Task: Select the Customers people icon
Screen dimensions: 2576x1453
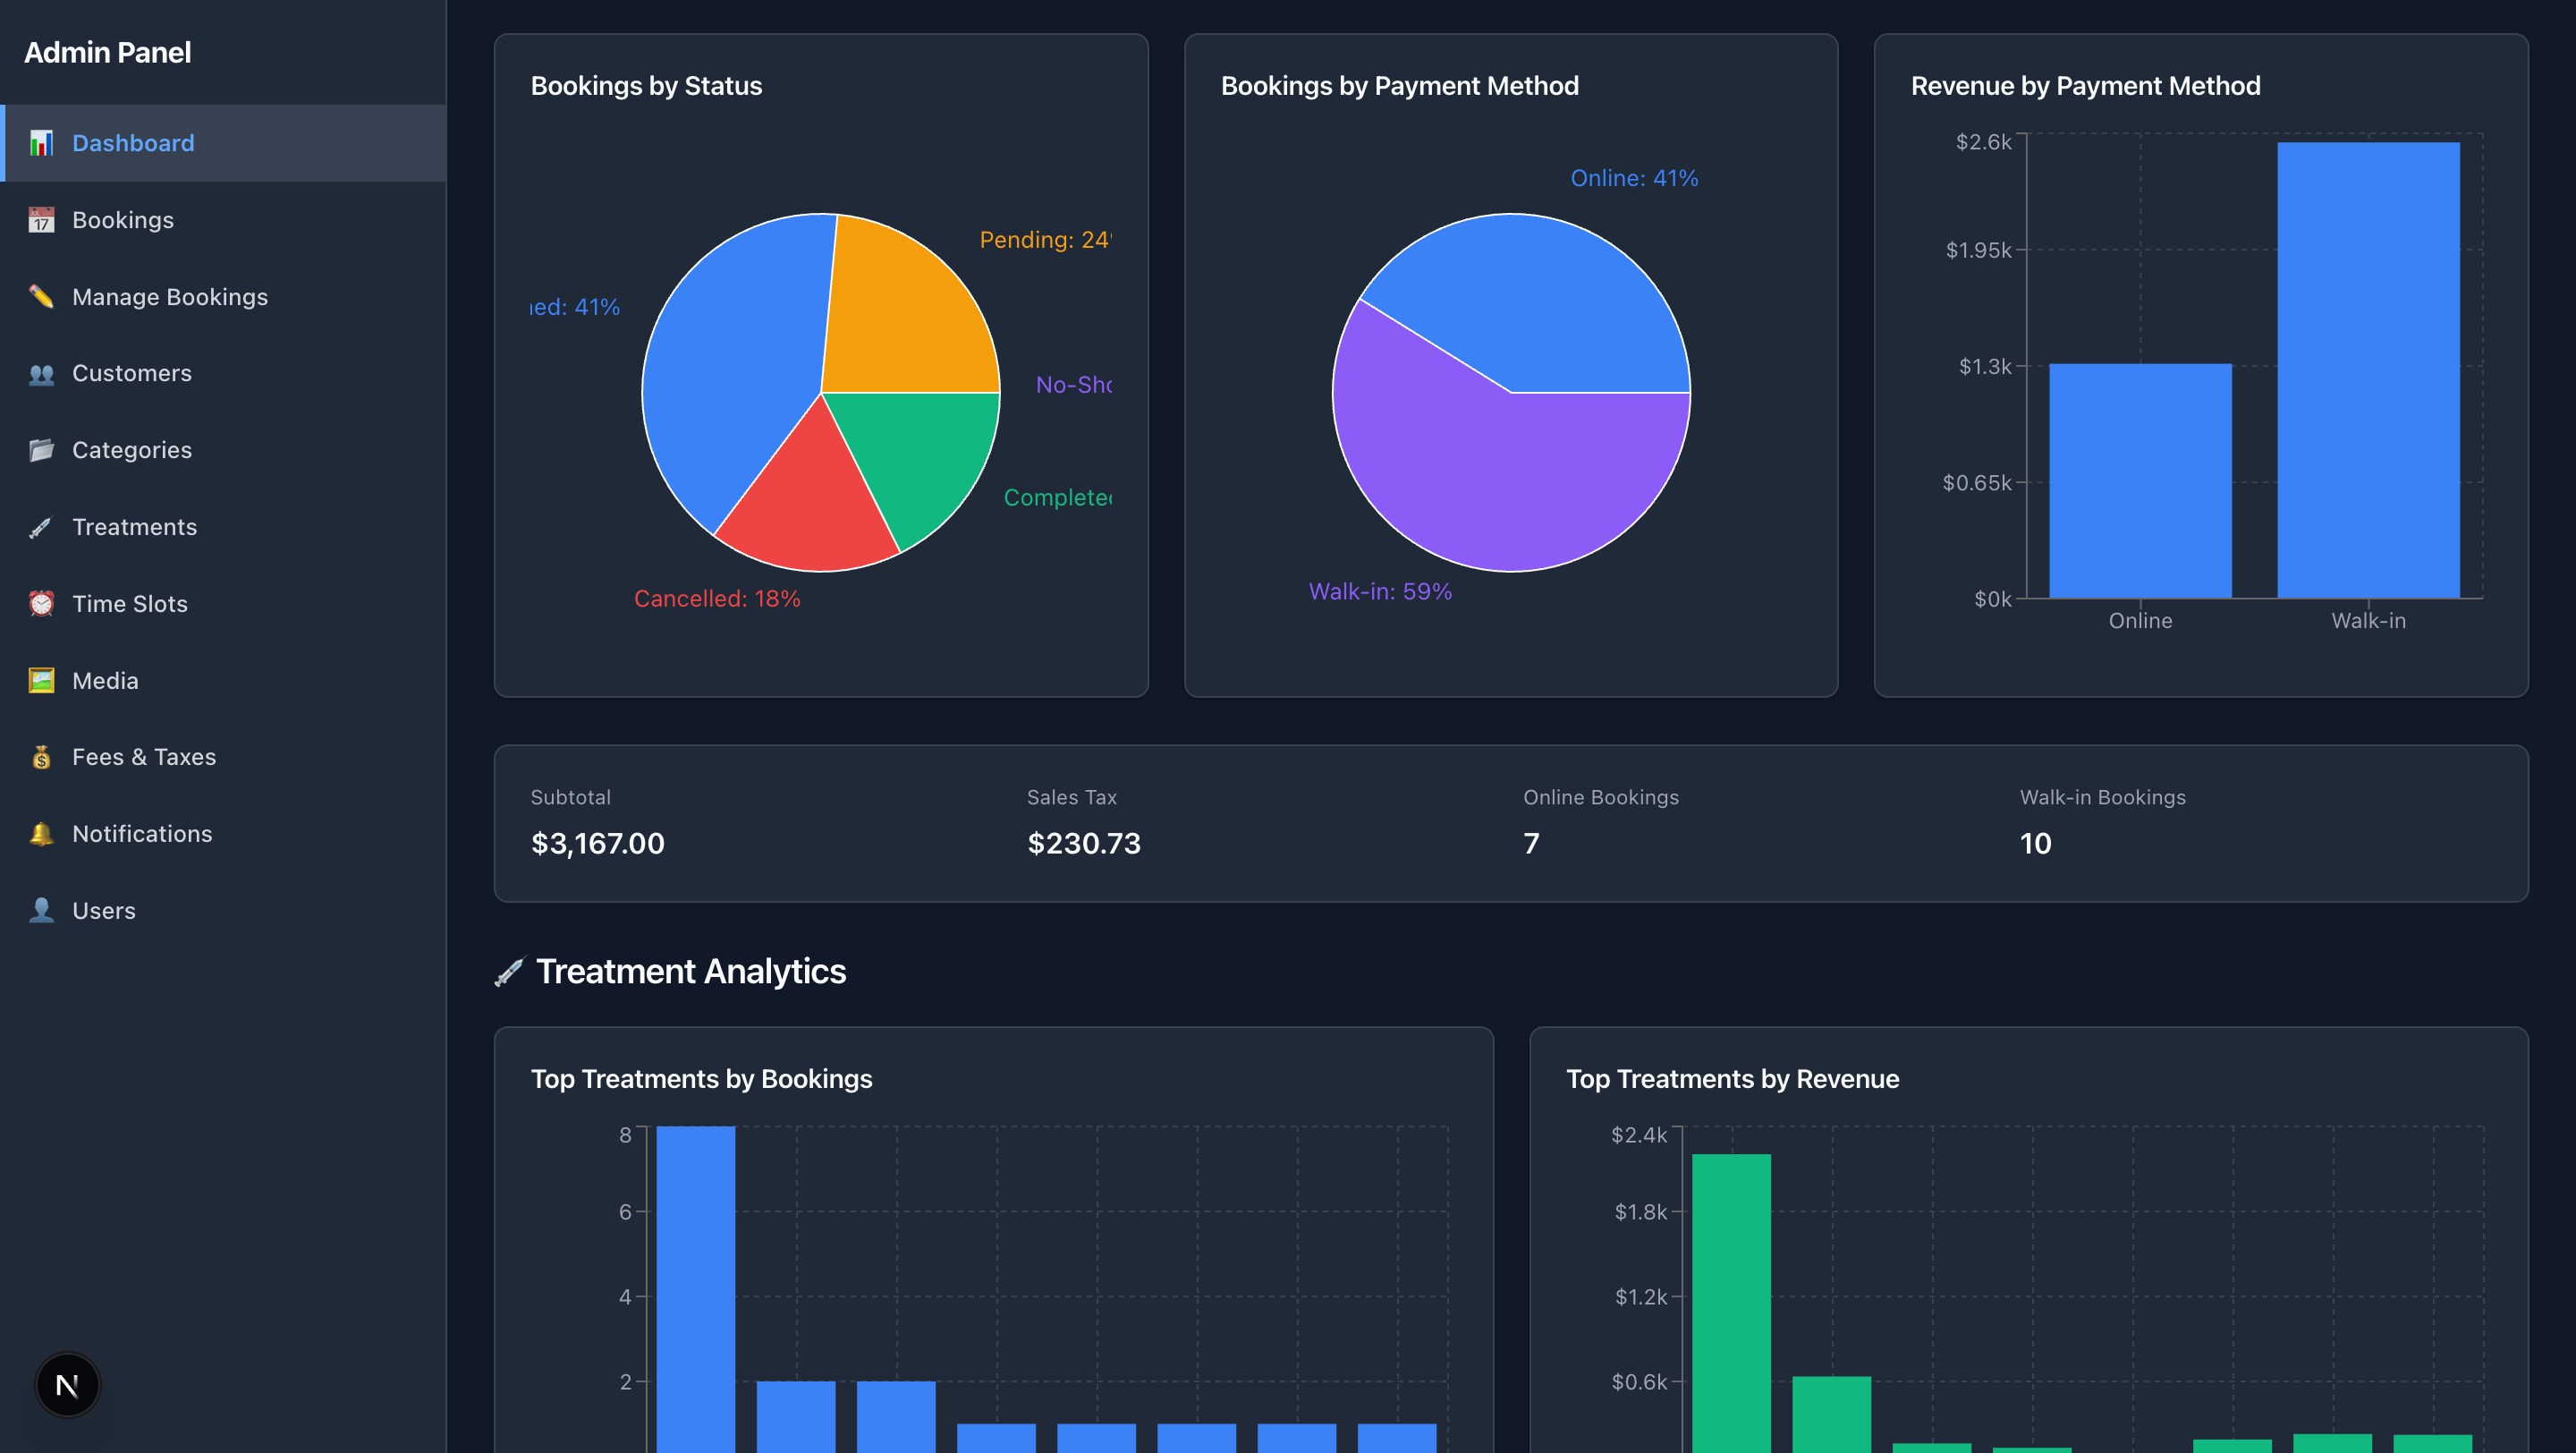Action: 41,373
